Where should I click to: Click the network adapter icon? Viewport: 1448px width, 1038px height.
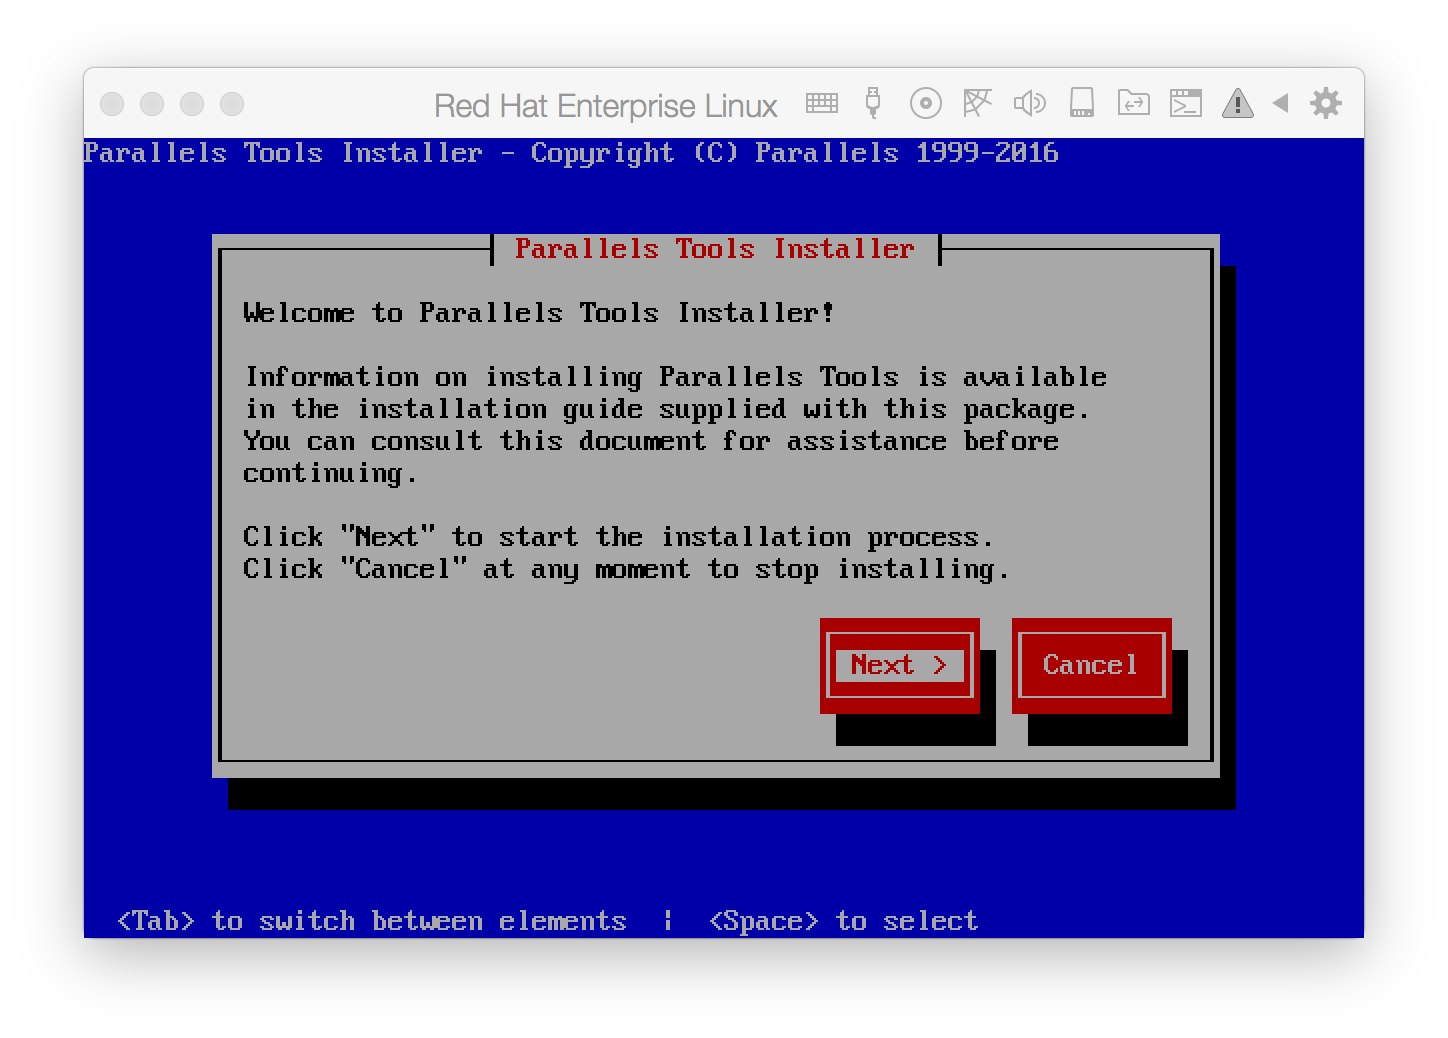coord(977,103)
